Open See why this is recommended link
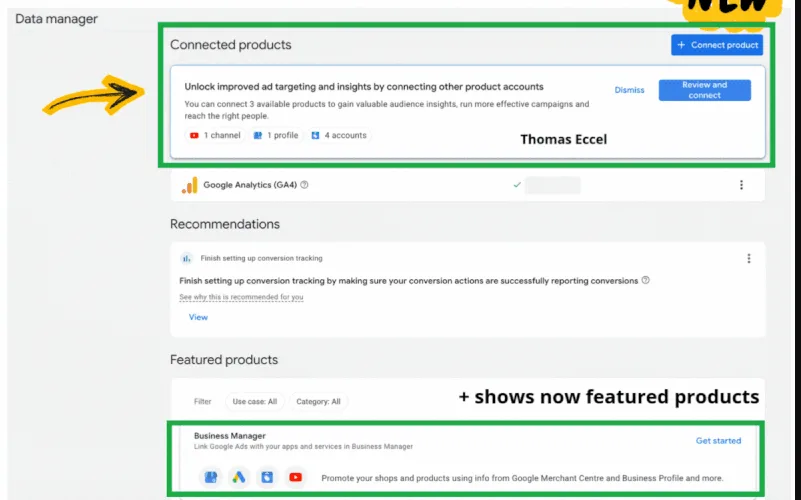 click(x=241, y=297)
